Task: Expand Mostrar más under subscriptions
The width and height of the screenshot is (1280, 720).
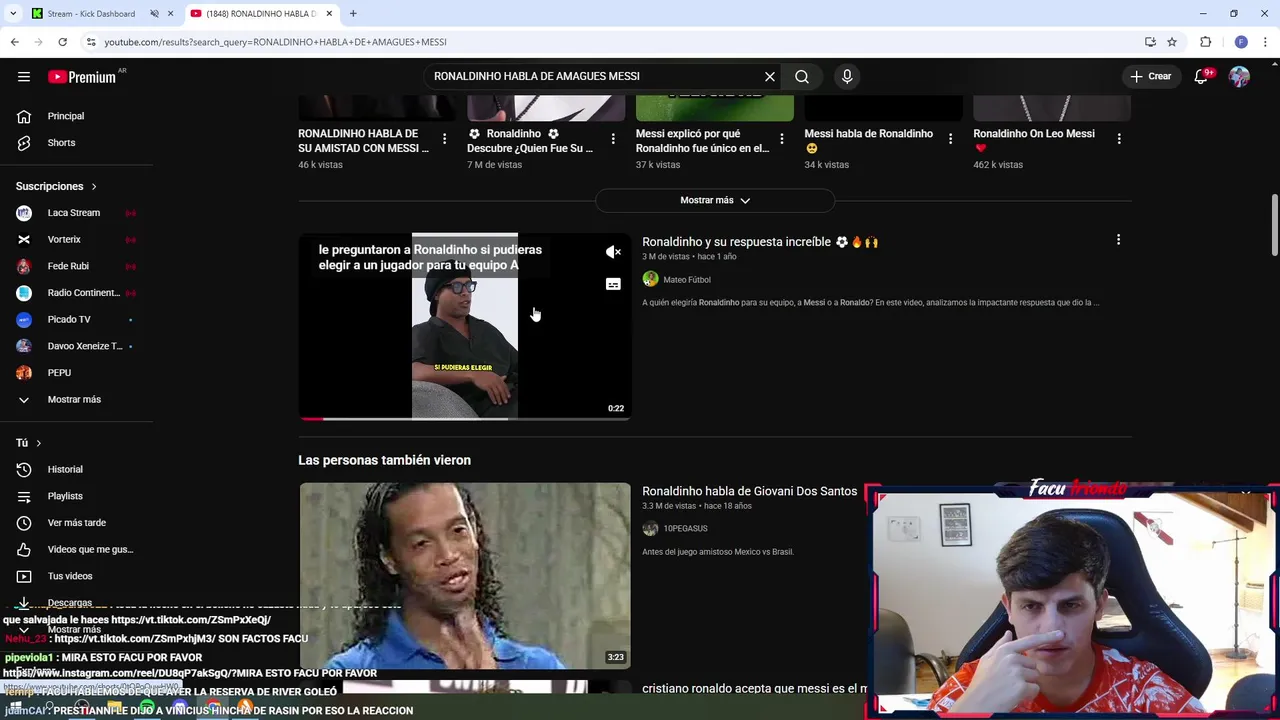Action: pyautogui.click(x=76, y=399)
